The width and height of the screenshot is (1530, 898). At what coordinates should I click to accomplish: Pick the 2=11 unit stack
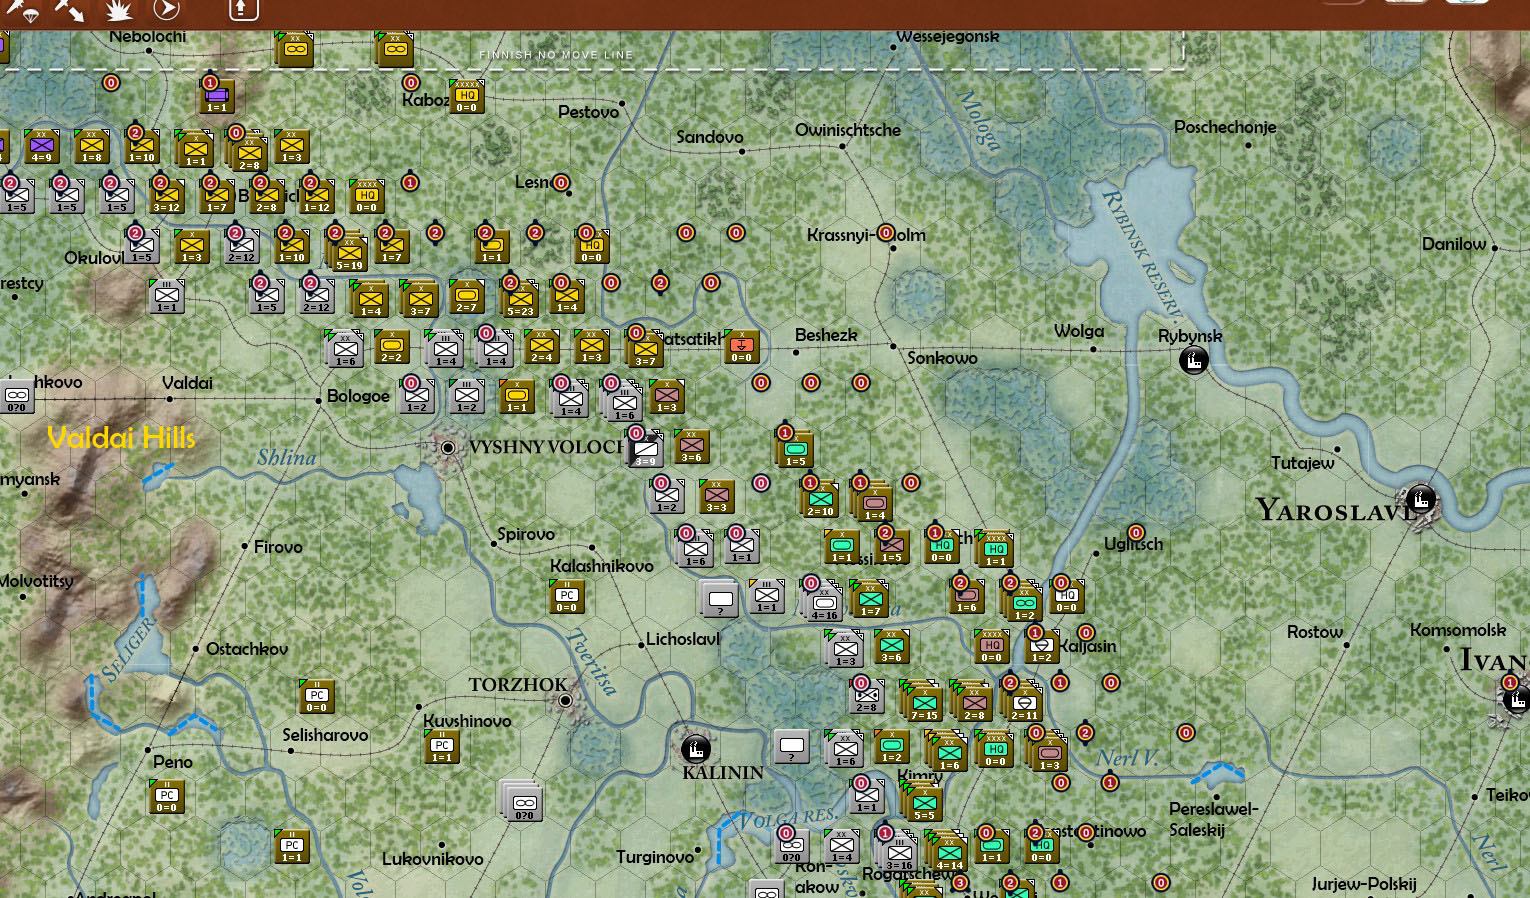(1023, 703)
